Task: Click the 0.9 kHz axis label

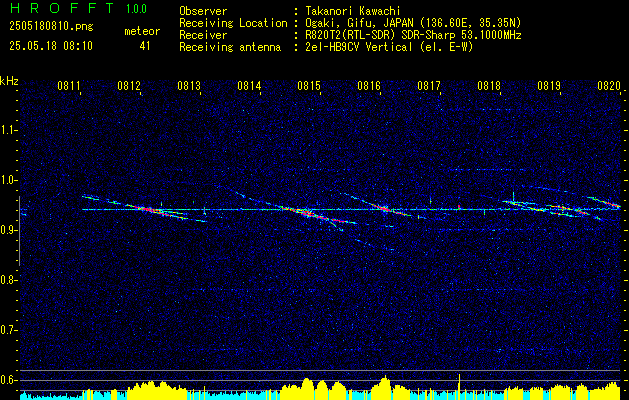Action: coord(9,230)
